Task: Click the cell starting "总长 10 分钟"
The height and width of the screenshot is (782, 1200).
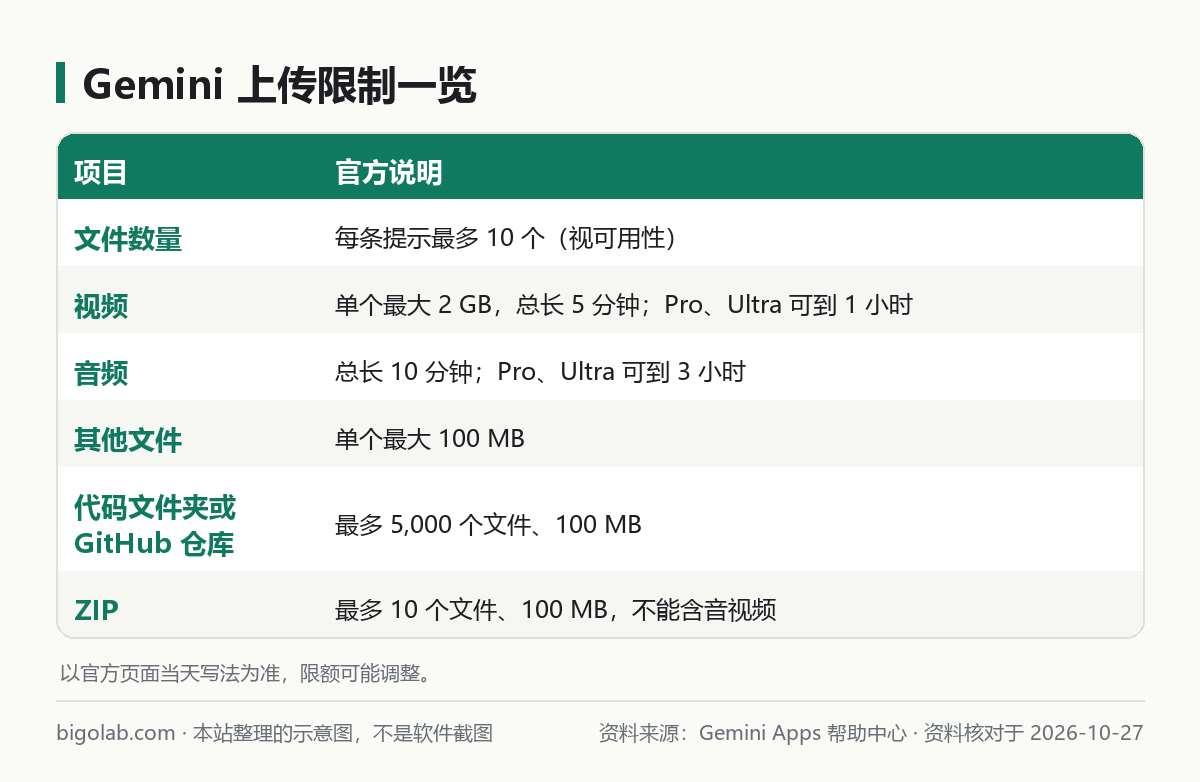Action: pos(540,372)
